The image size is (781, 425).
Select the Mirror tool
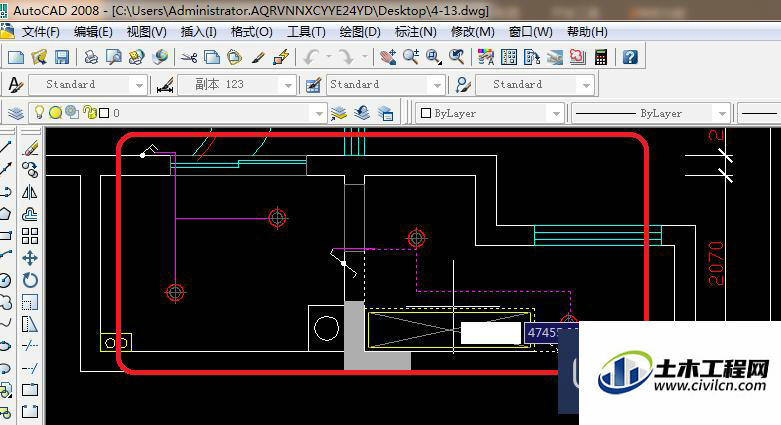point(30,192)
